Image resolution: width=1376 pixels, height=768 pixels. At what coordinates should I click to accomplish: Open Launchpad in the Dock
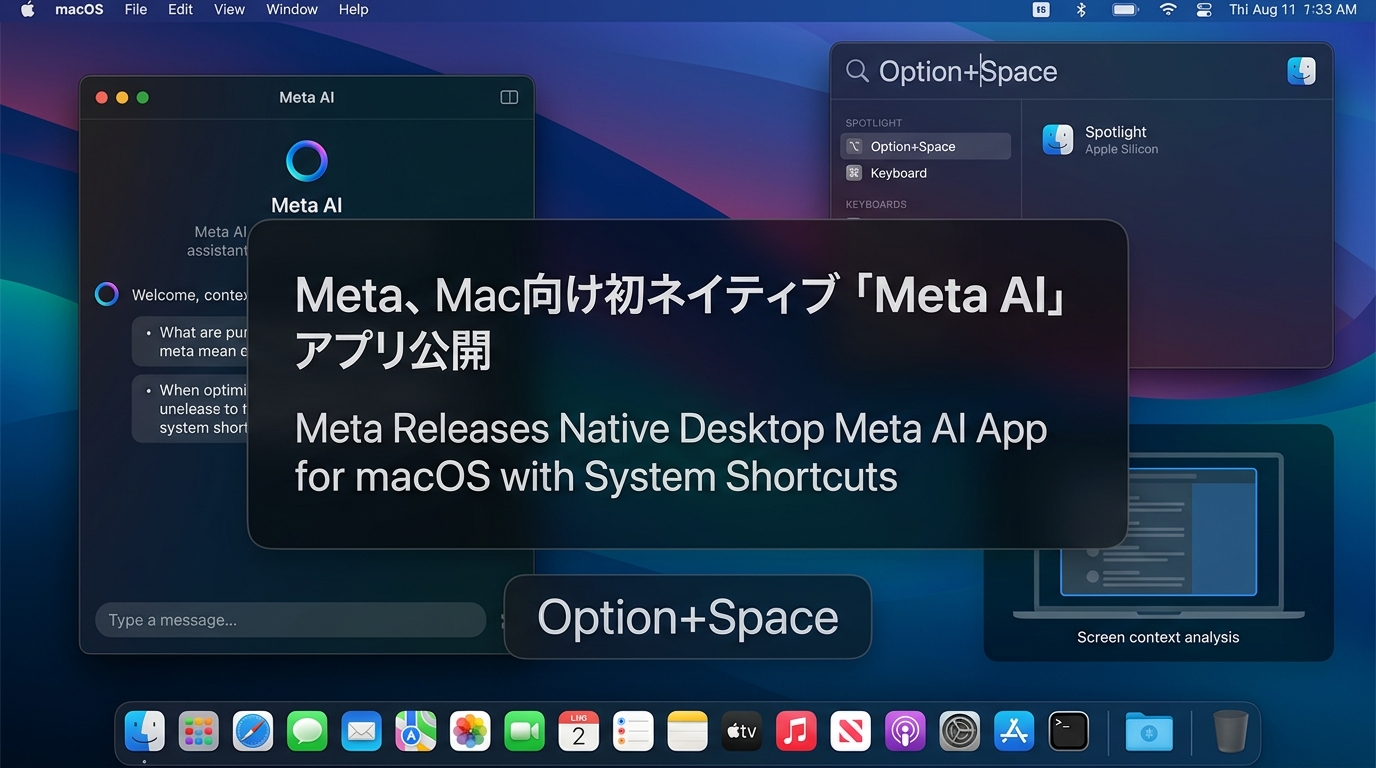pyautogui.click(x=199, y=731)
